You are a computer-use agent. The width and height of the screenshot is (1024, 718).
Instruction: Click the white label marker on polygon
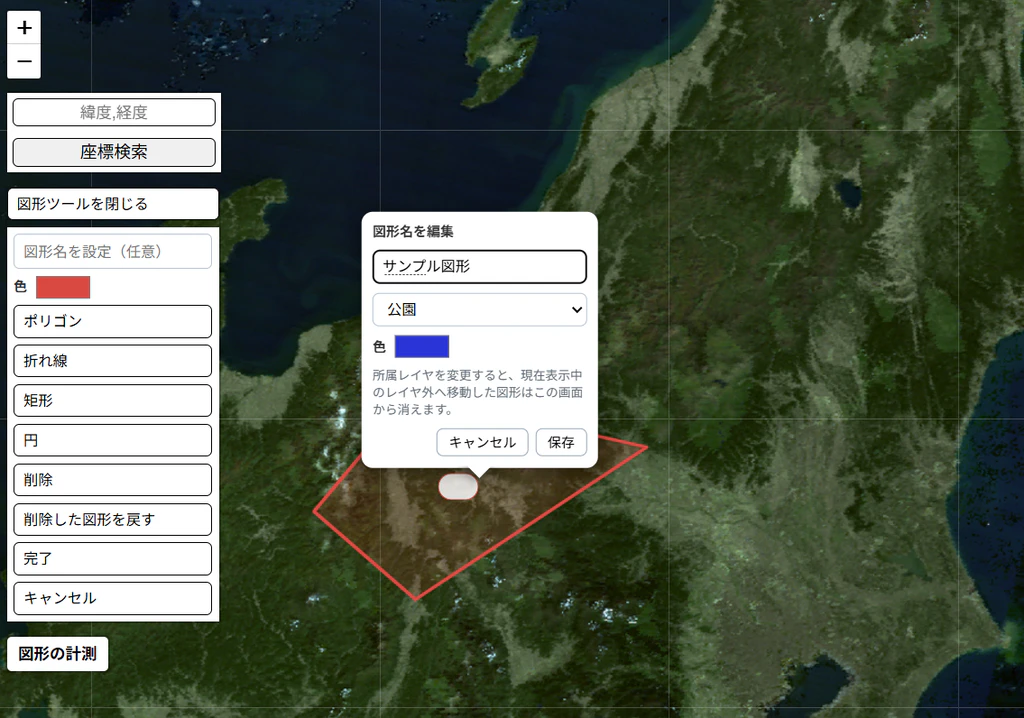tap(458, 487)
